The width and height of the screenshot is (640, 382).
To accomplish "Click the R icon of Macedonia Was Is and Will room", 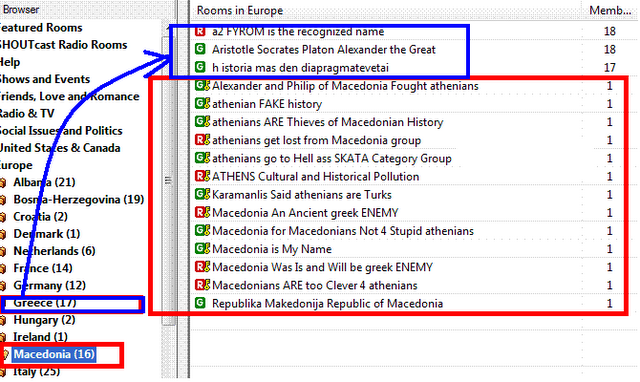I will coord(202,267).
